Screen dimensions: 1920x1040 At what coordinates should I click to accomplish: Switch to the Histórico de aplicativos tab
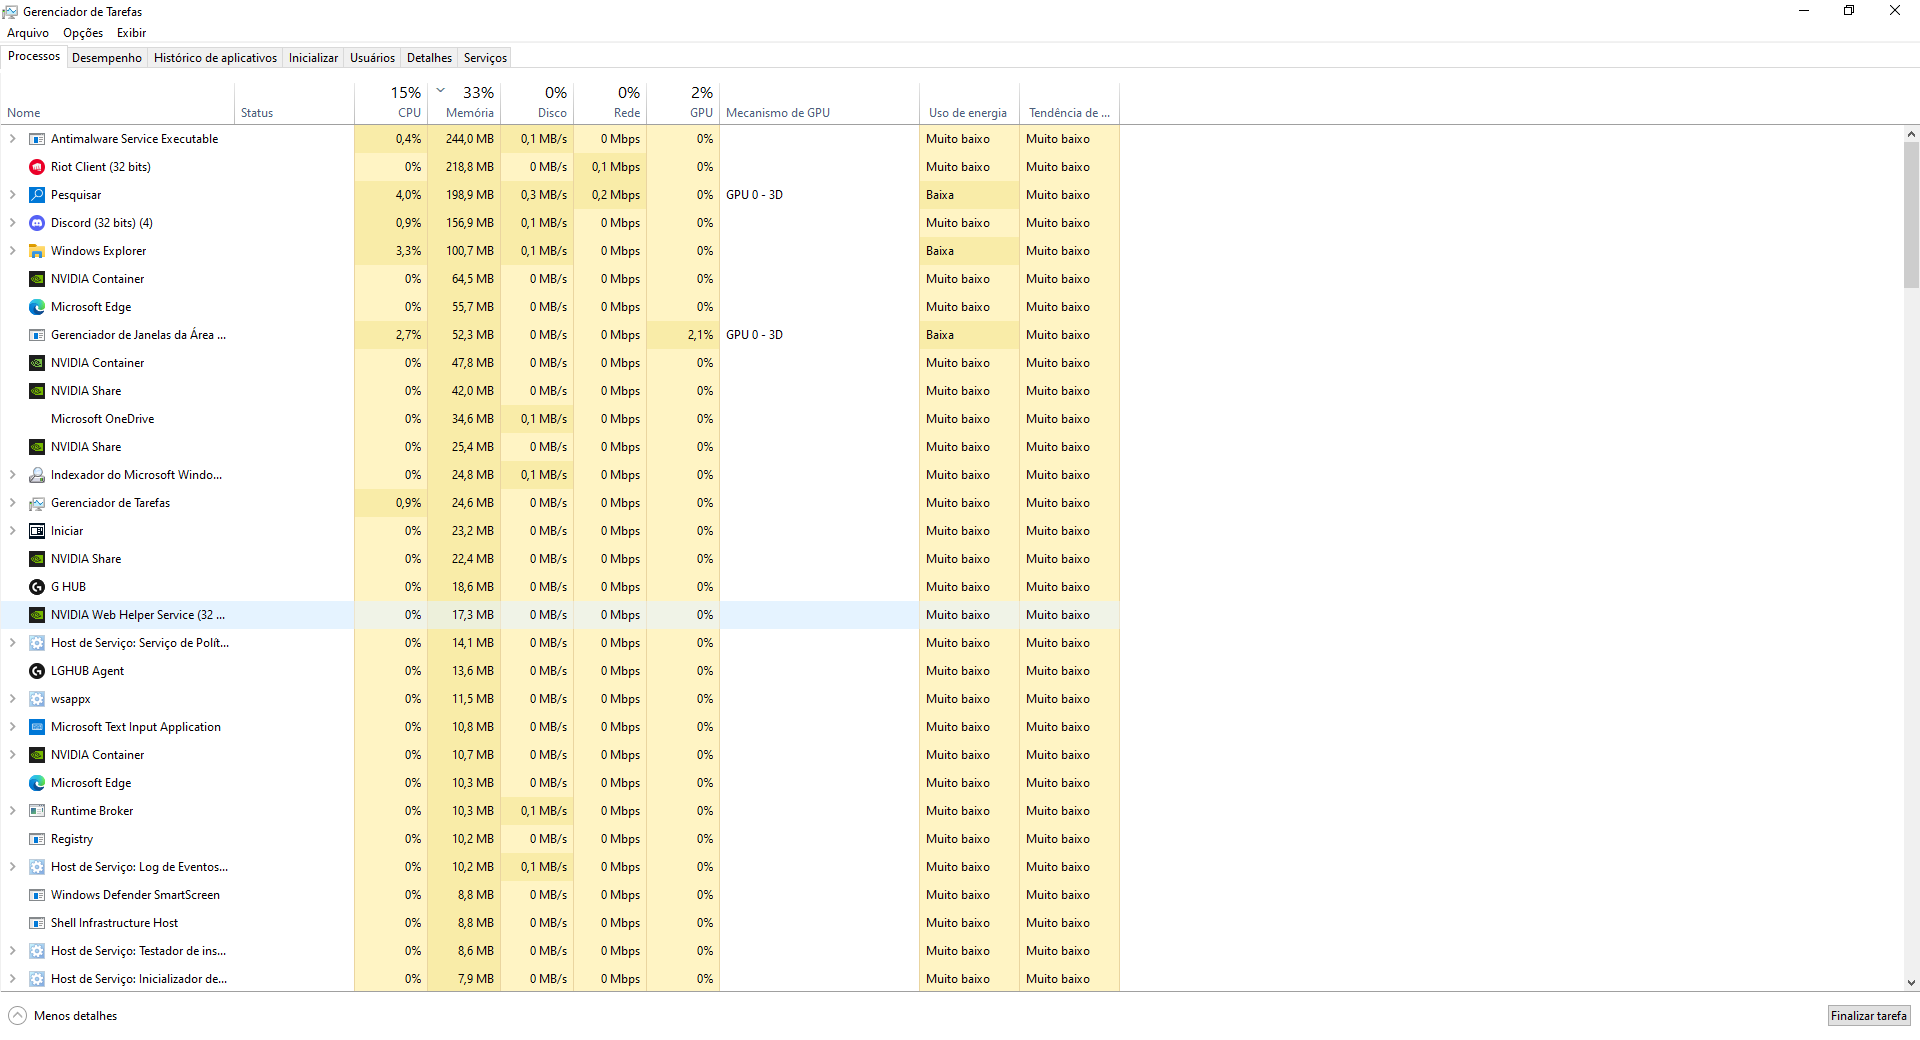pyautogui.click(x=215, y=58)
